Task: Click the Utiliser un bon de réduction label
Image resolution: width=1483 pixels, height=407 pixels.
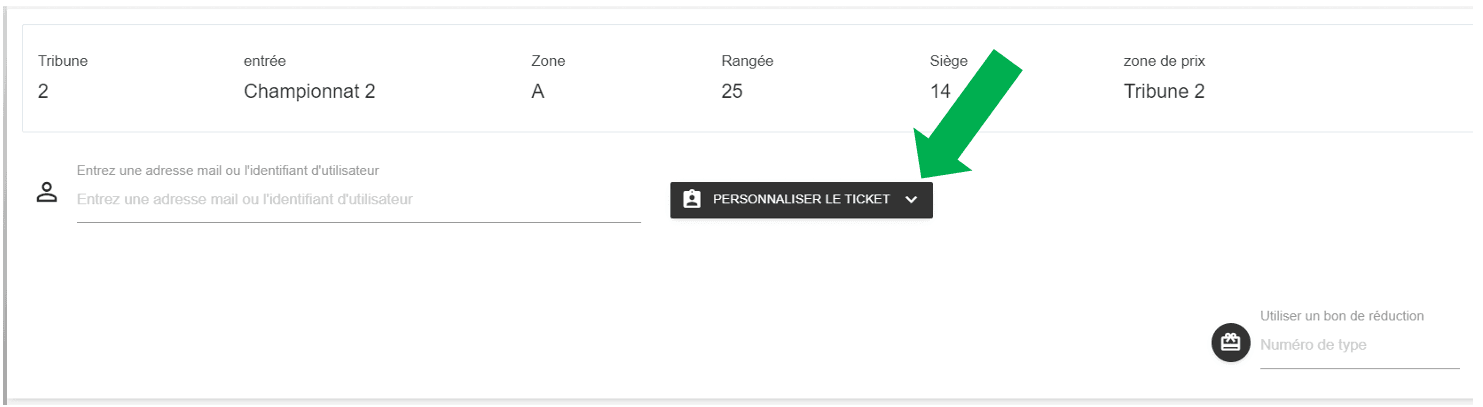Action: [x=1341, y=316]
